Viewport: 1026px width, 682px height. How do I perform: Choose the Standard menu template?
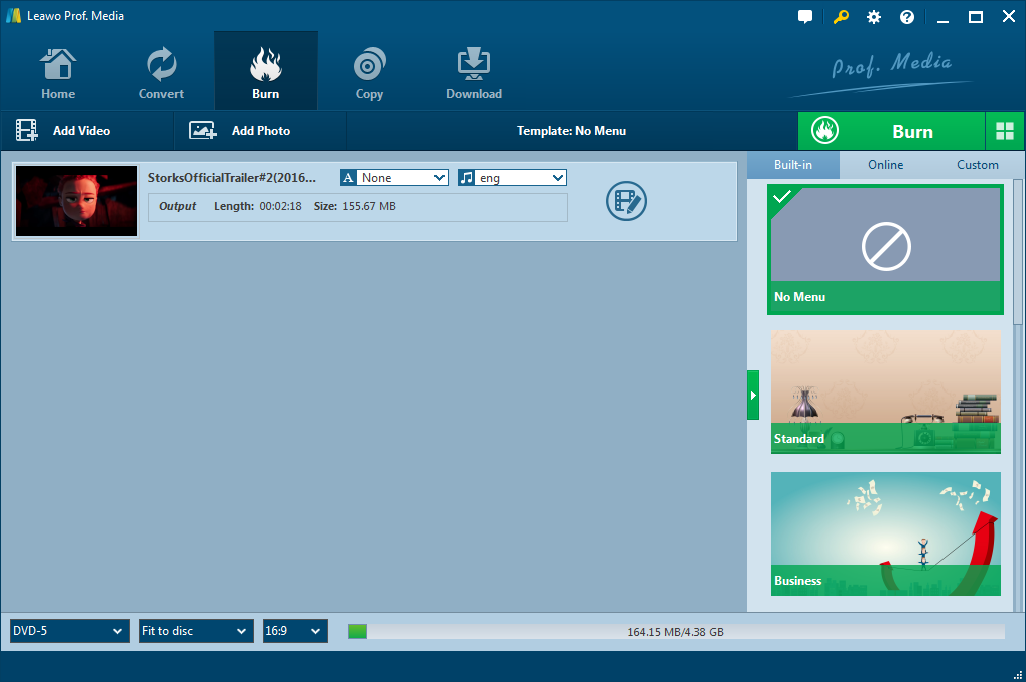pyautogui.click(x=885, y=391)
